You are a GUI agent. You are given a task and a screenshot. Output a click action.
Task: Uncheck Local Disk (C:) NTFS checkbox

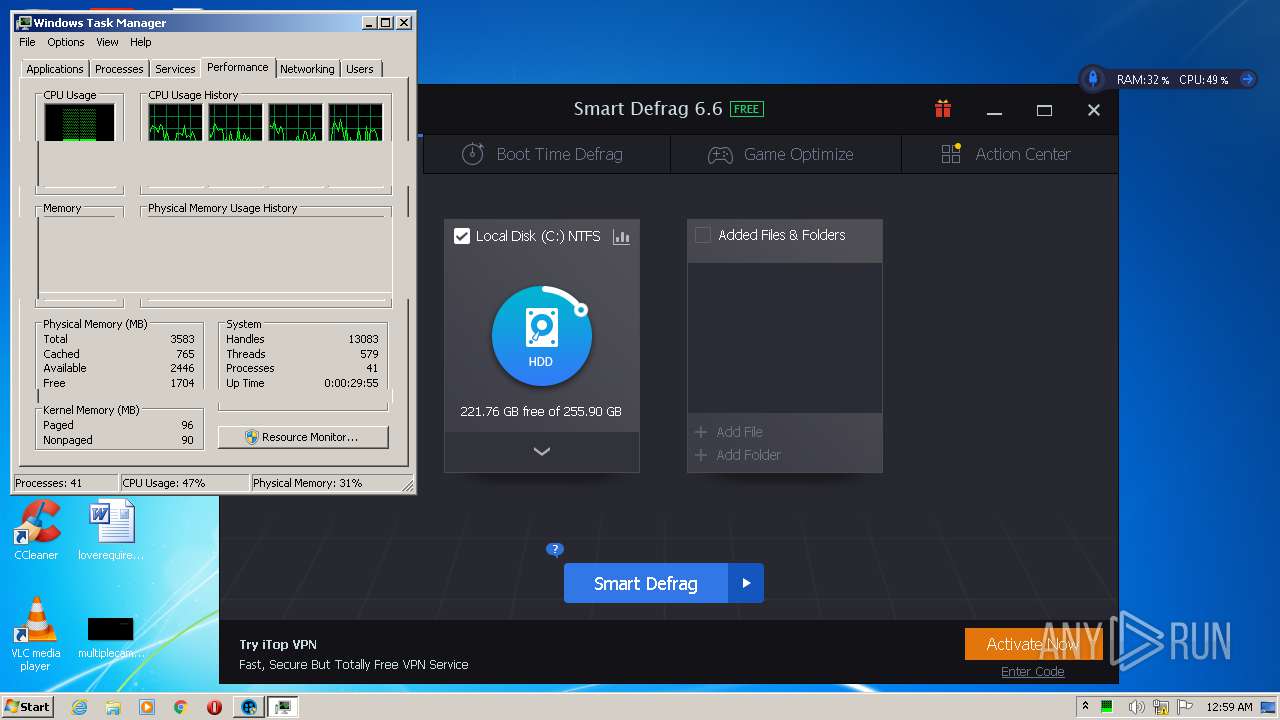tap(462, 236)
